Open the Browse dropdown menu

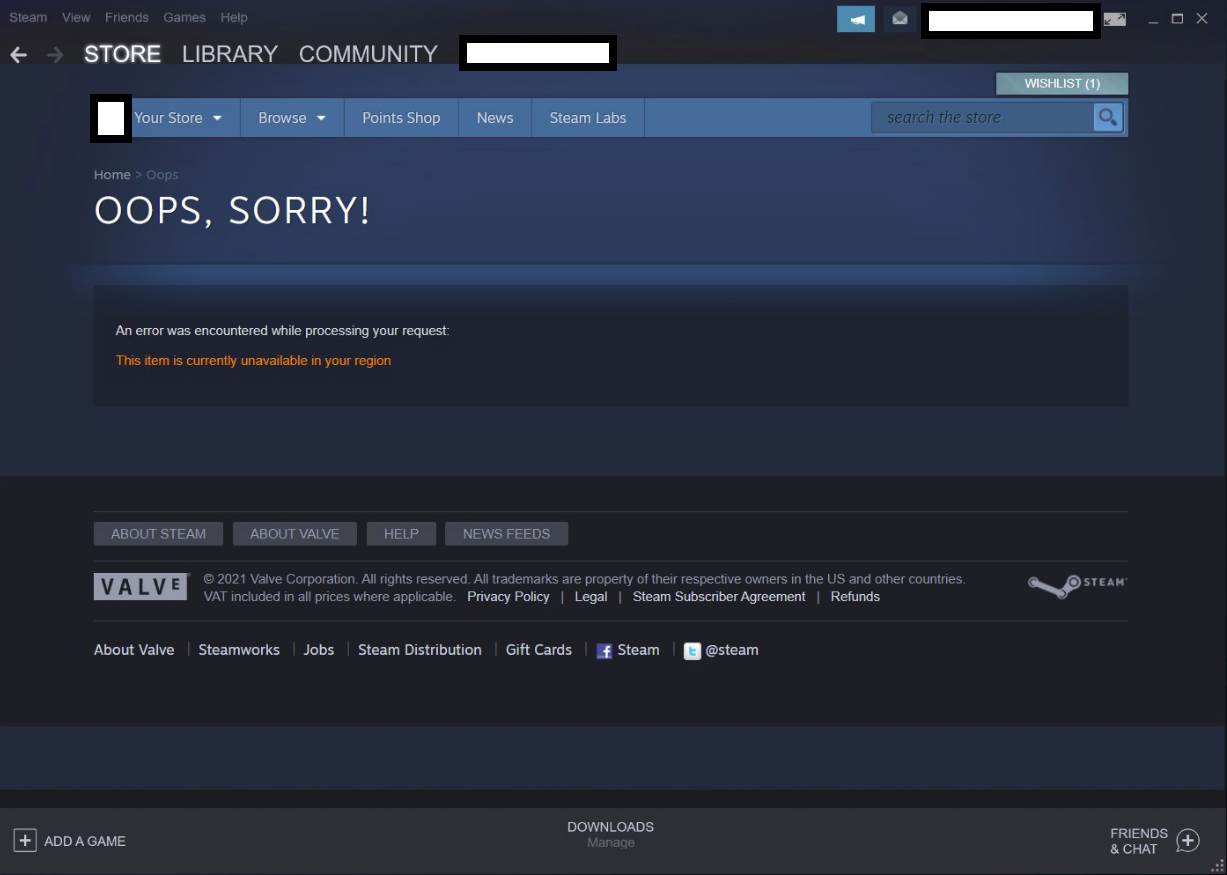tap(291, 117)
